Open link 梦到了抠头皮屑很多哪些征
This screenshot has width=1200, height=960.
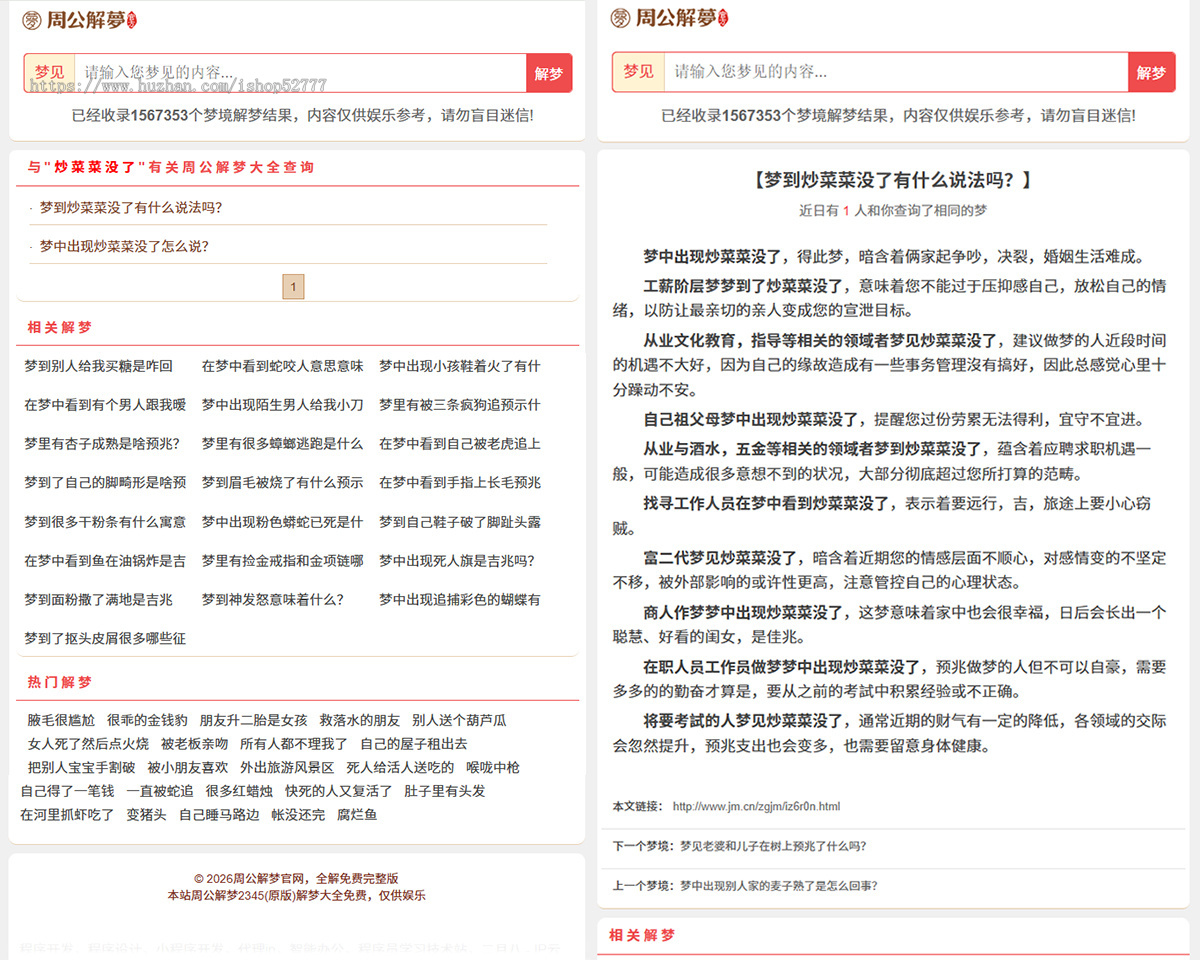pyautogui.click(x=105, y=638)
